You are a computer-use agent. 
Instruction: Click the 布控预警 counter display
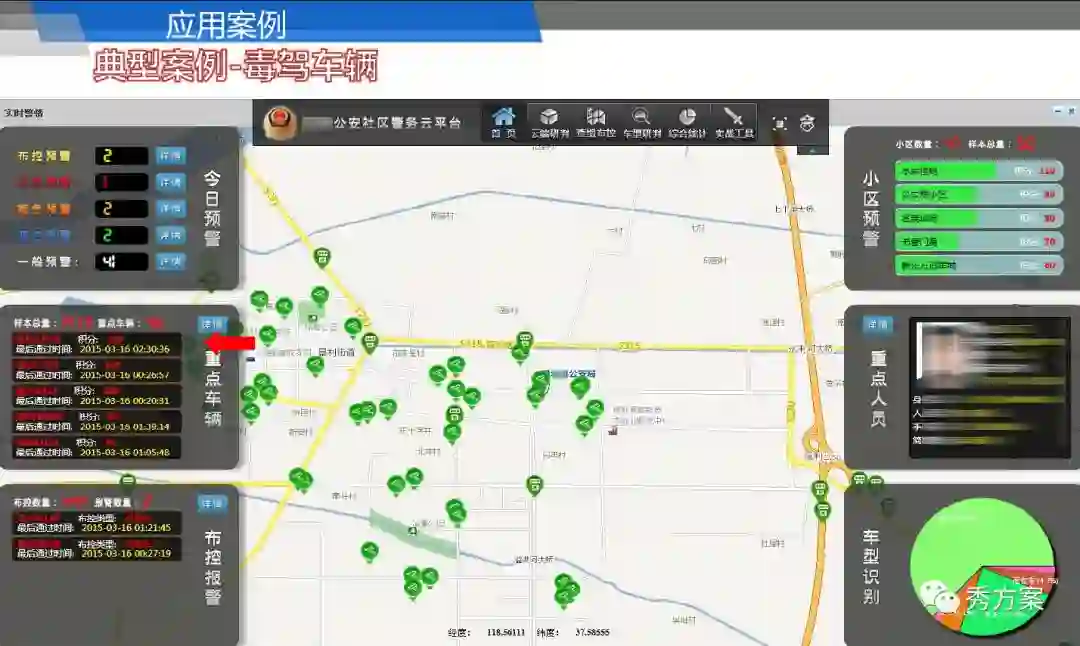point(121,156)
